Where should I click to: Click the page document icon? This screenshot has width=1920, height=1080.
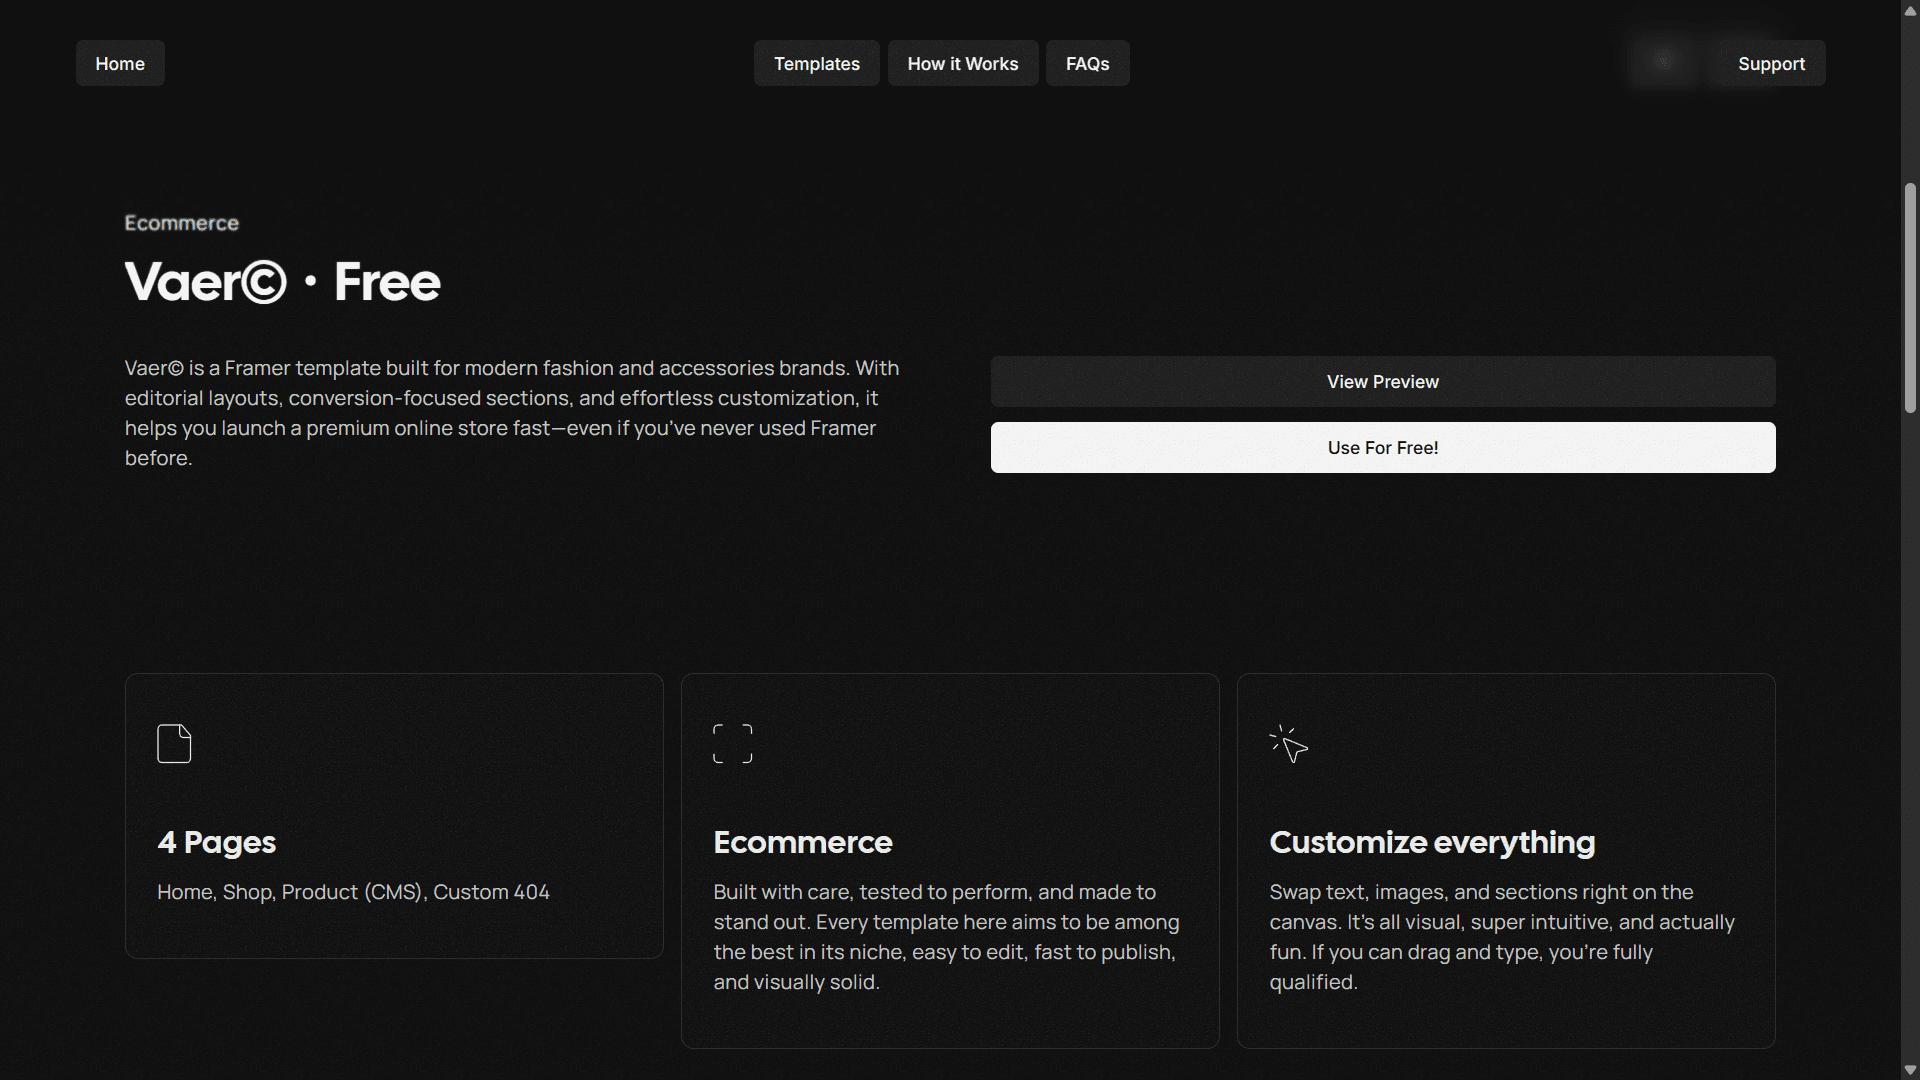(x=174, y=744)
